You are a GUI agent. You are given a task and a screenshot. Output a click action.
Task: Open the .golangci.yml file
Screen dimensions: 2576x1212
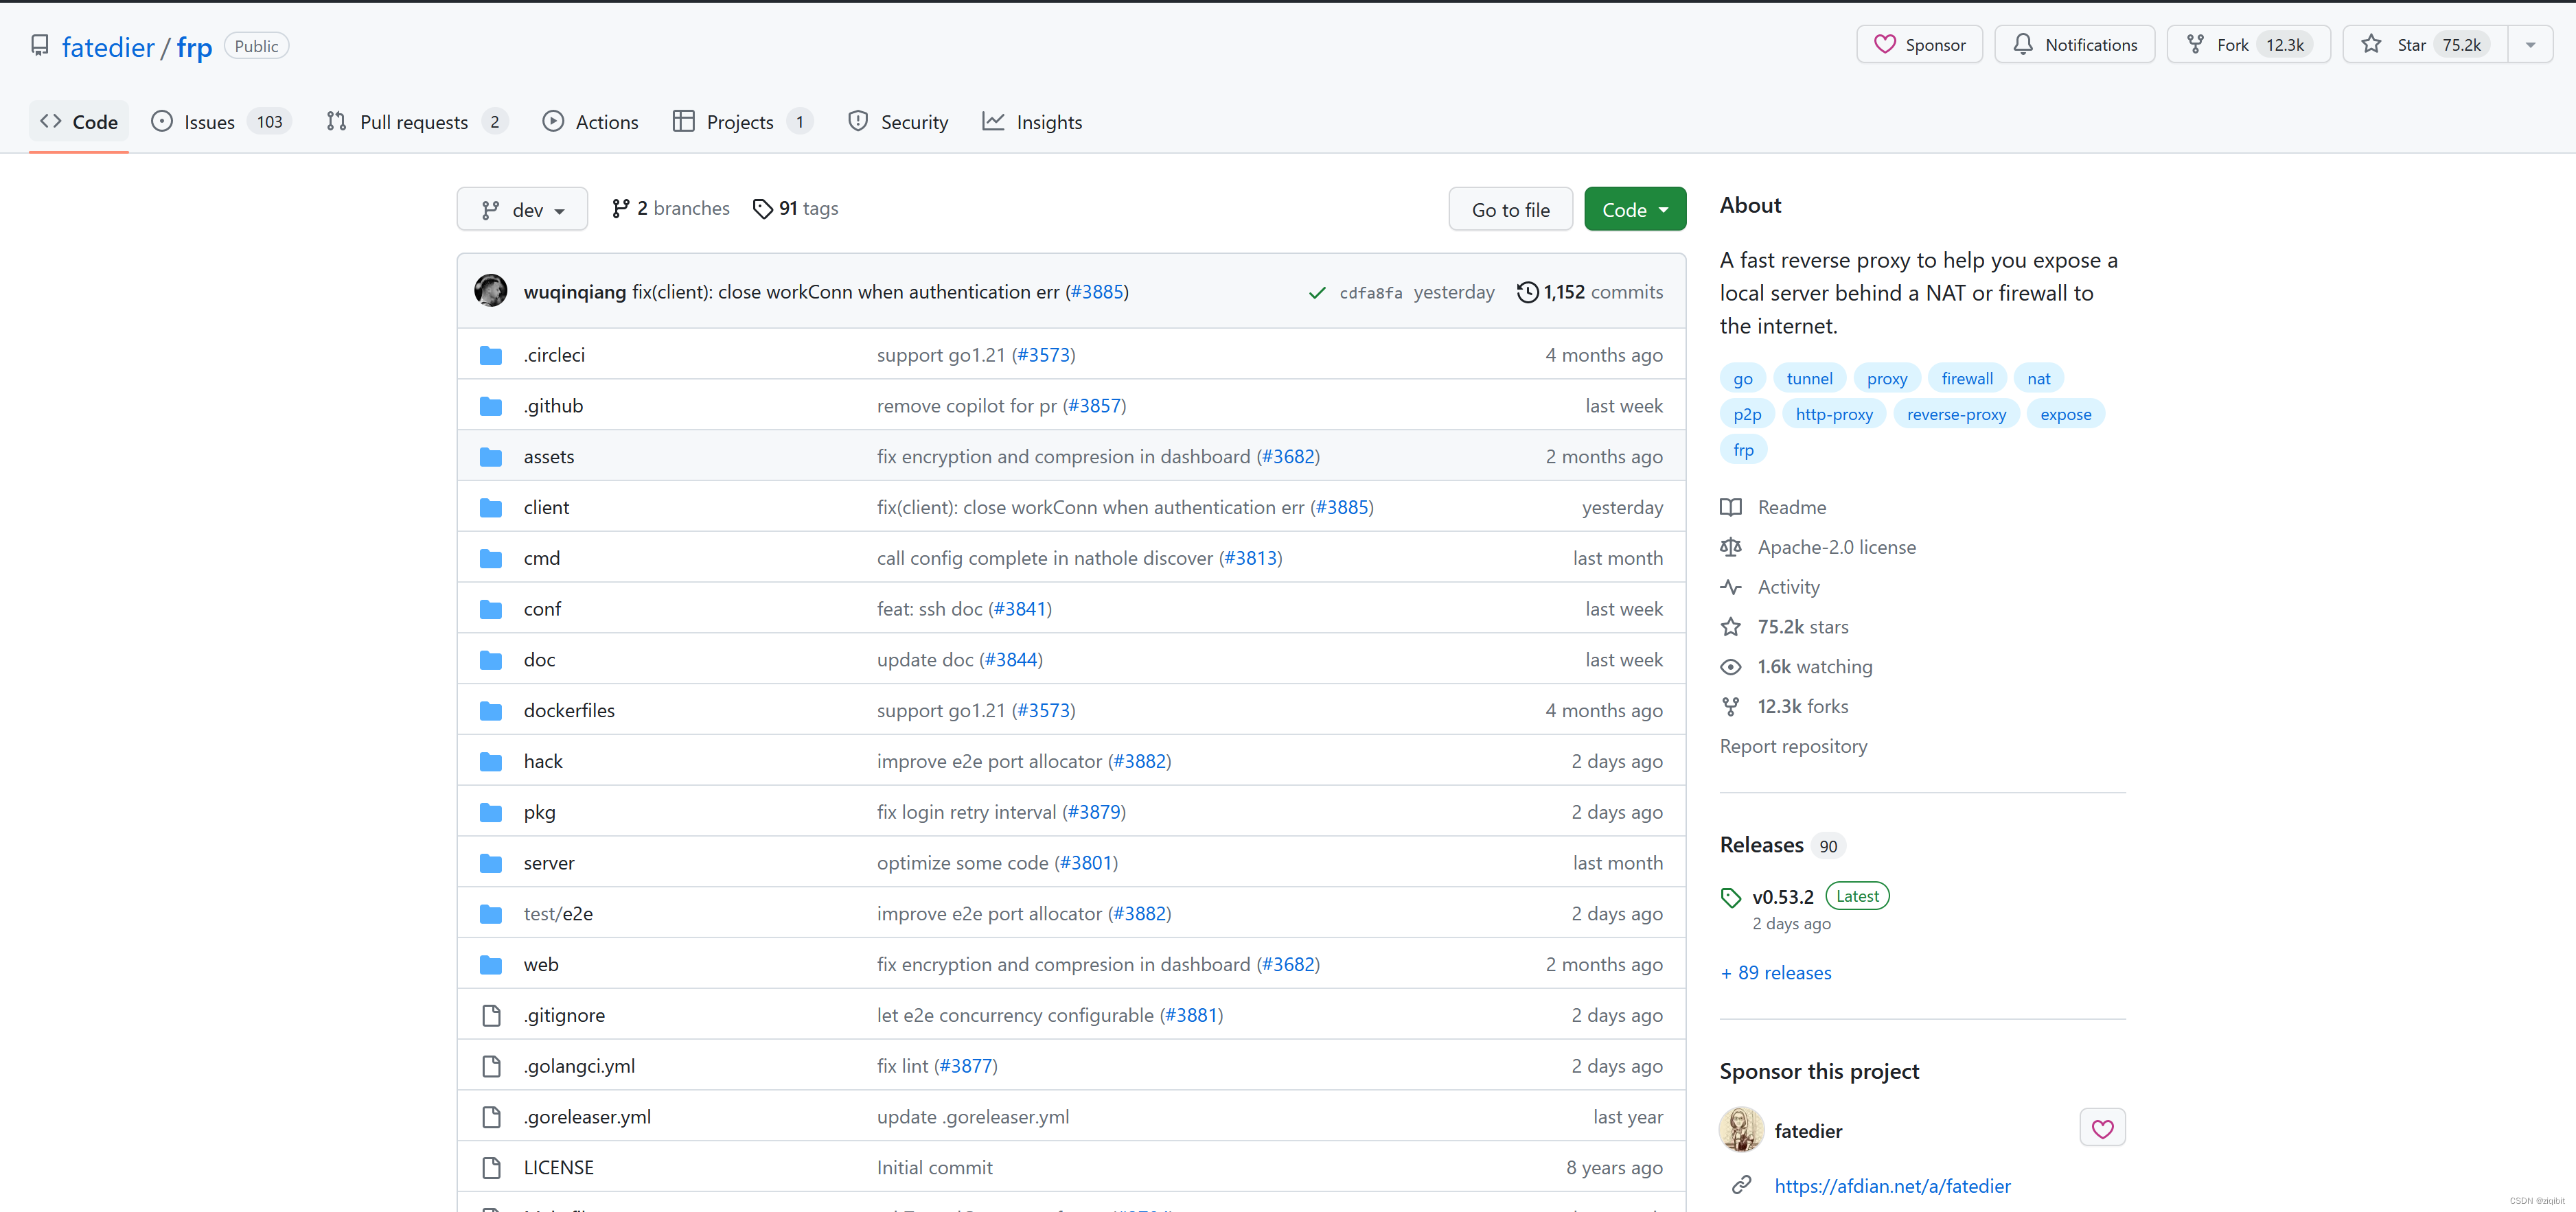(x=579, y=1066)
